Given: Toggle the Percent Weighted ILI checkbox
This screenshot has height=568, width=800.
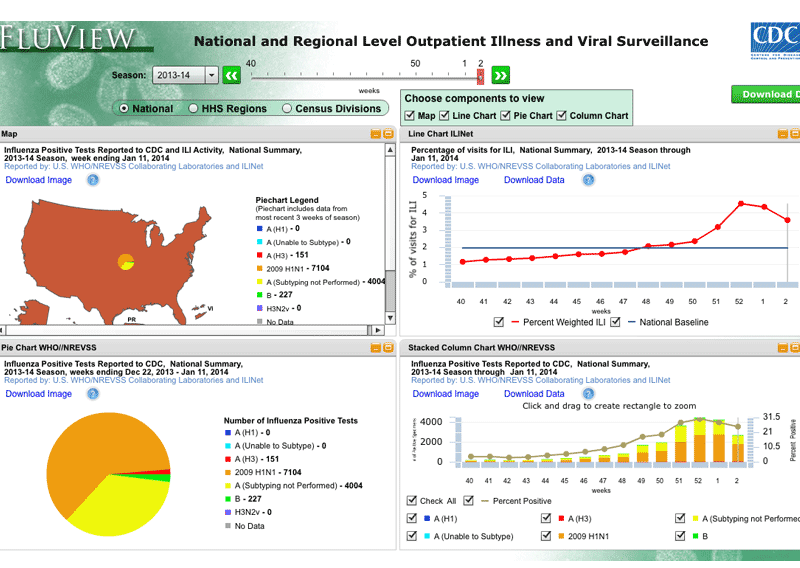Looking at the screenshot, I should tap(499, 323).
